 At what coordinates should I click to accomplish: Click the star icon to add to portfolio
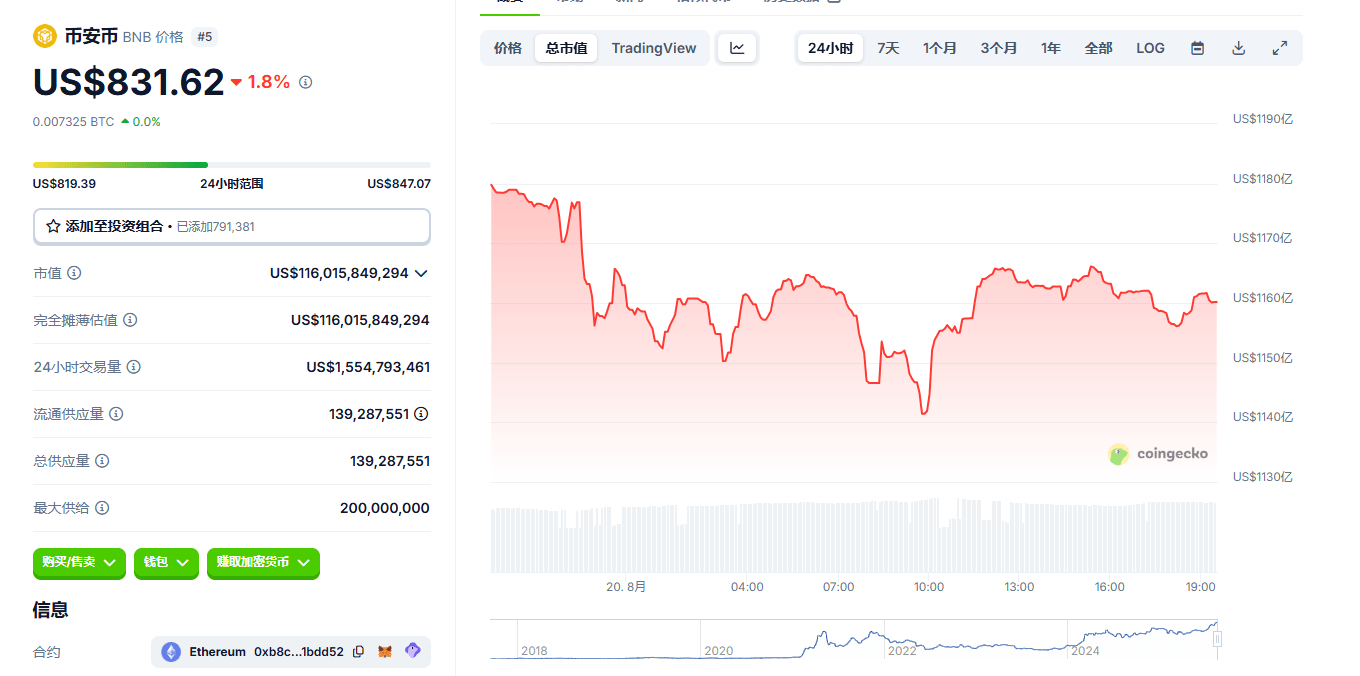point(53,227)
